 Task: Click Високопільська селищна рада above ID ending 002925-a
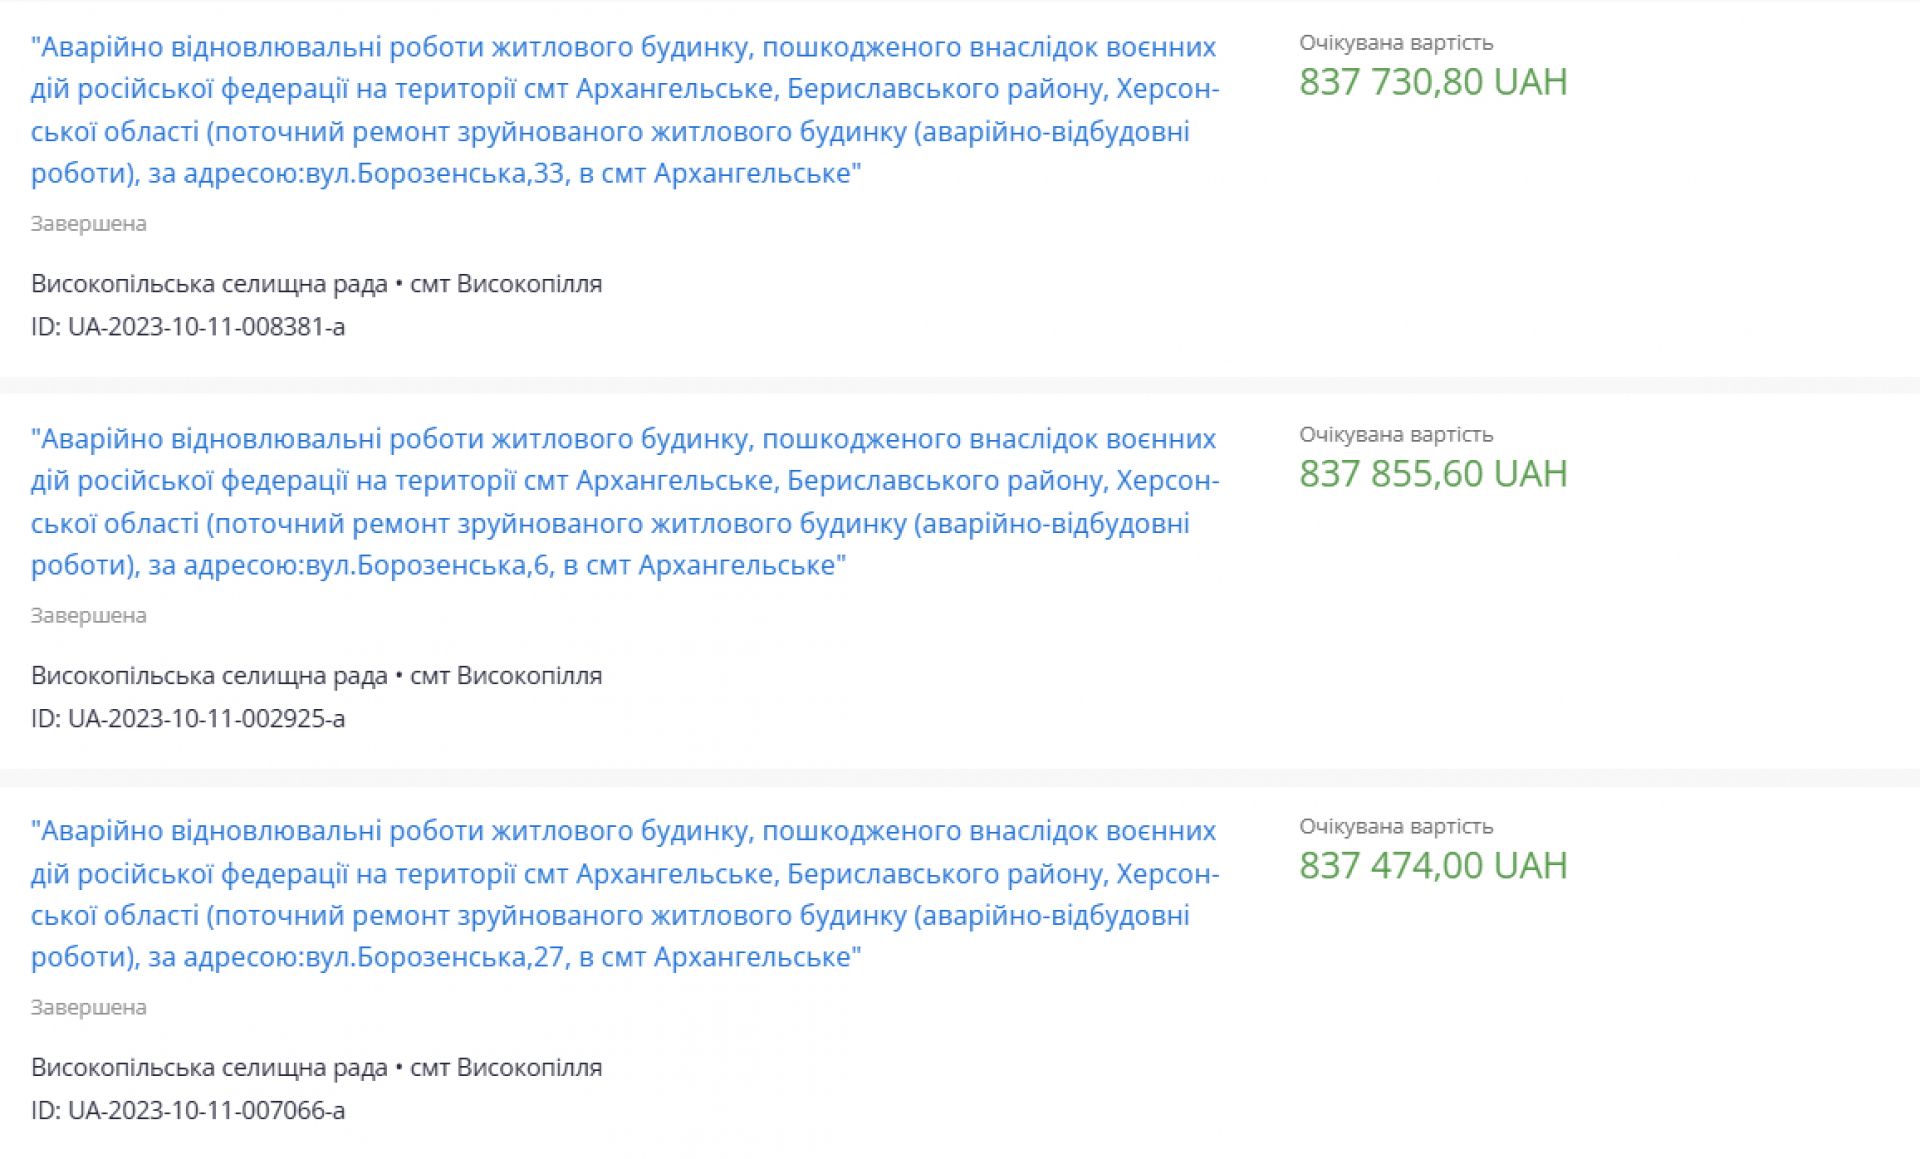point(209,676)
